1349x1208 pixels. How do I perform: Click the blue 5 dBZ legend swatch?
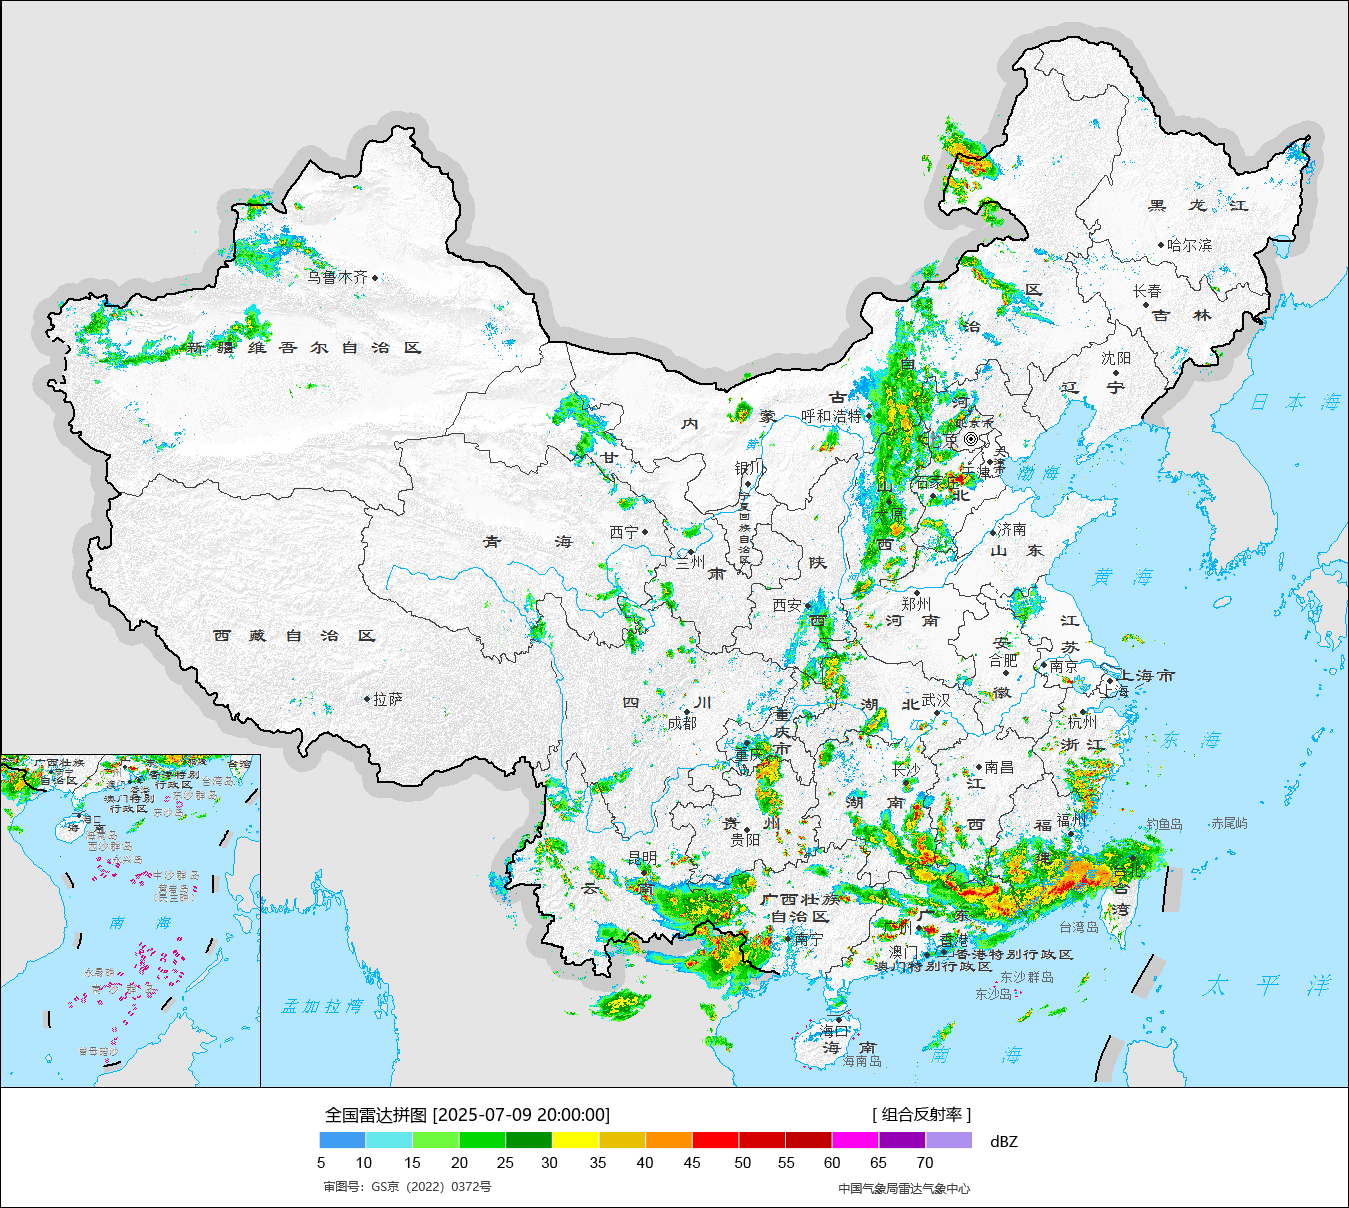point(342,1140)
